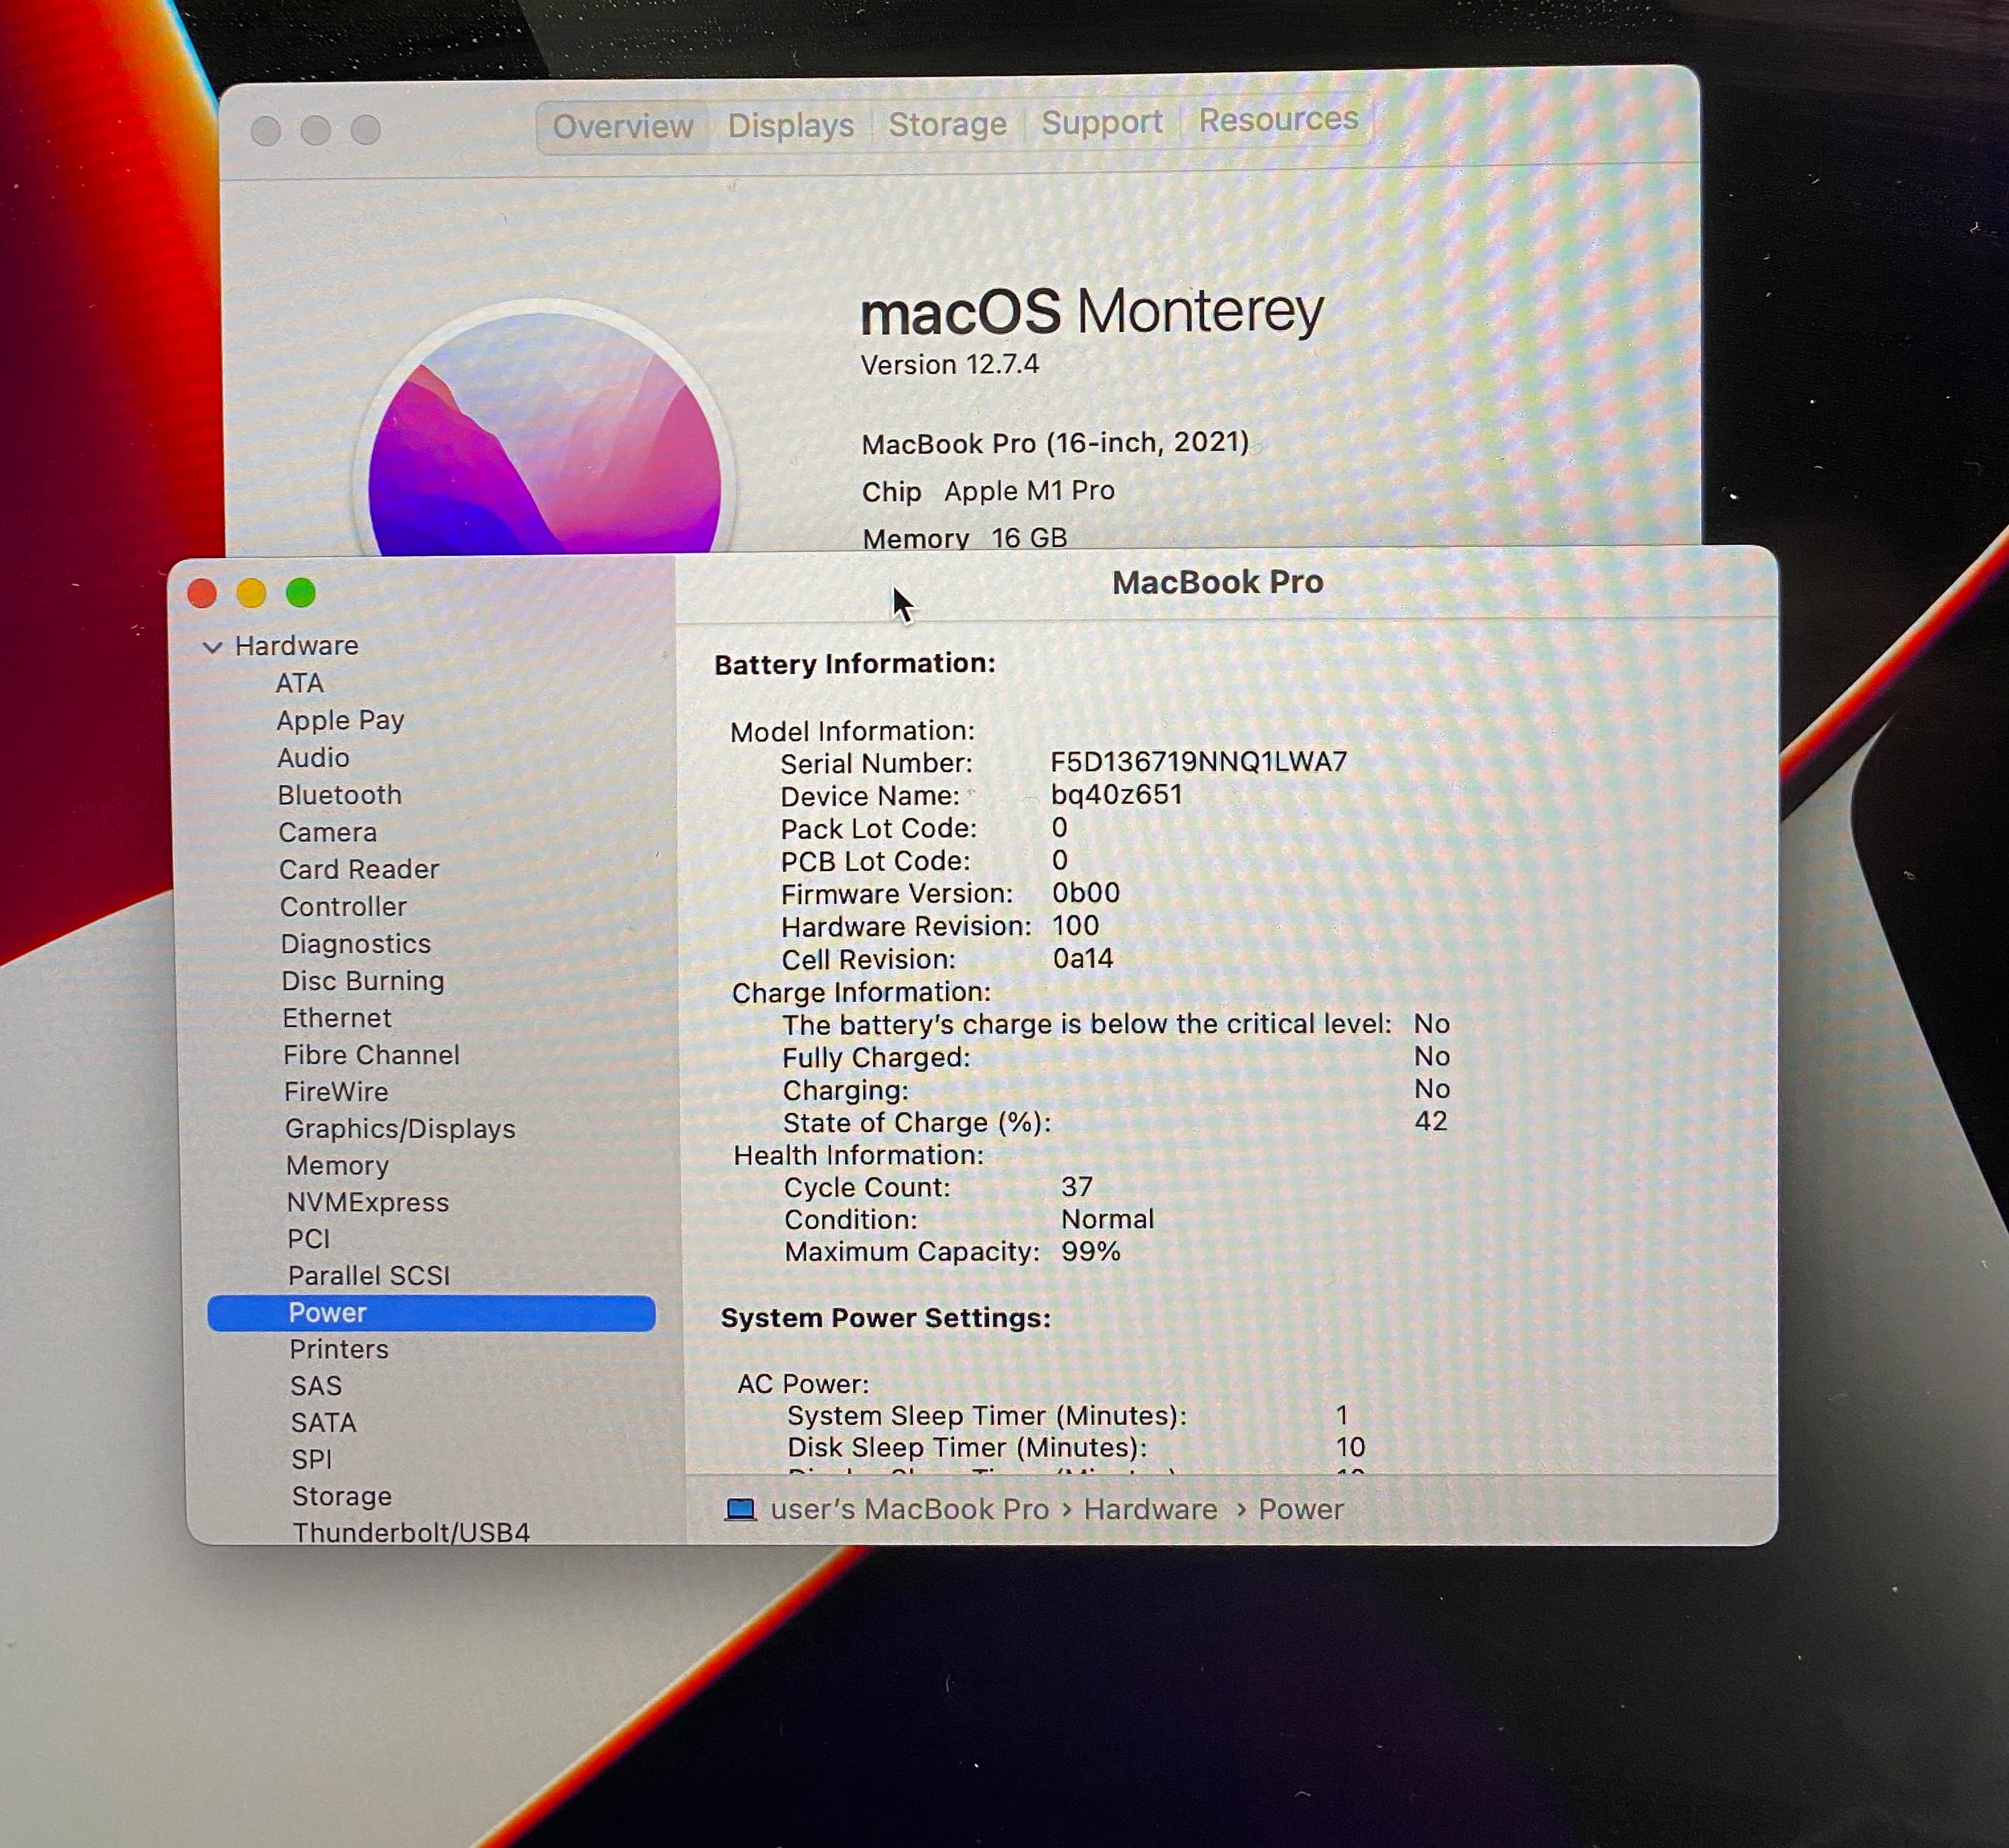Select SPI in the sidebar
The image size is (2009, 1848).
tap(311, 1460)
